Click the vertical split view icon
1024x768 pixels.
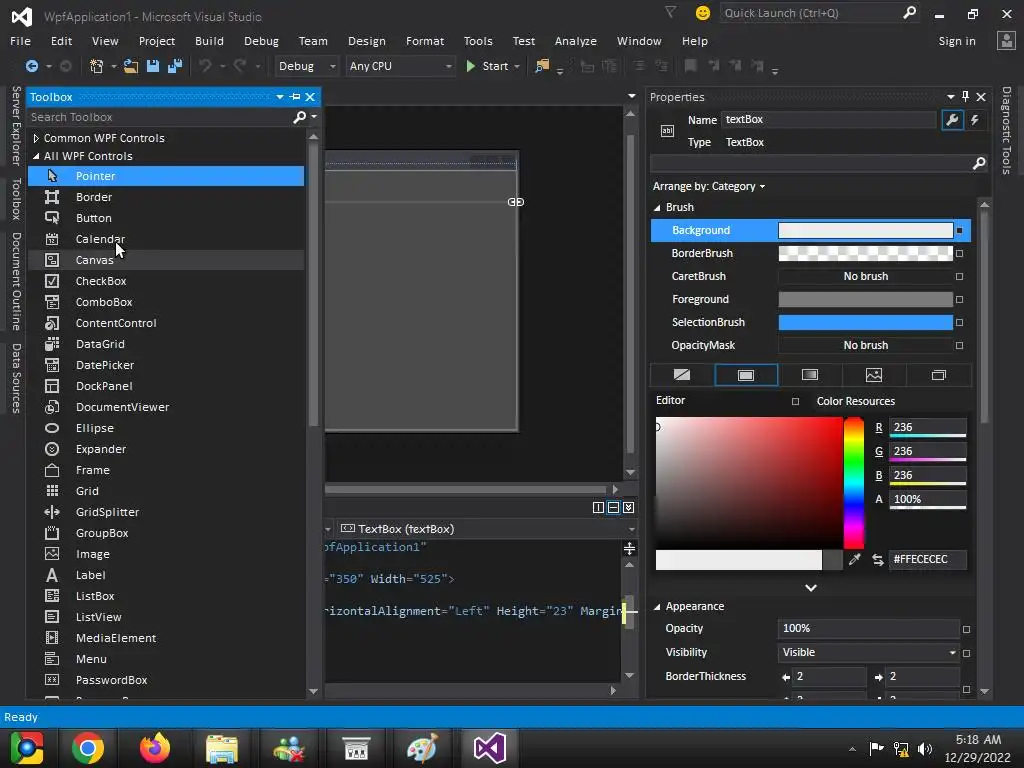click(598, 507)
